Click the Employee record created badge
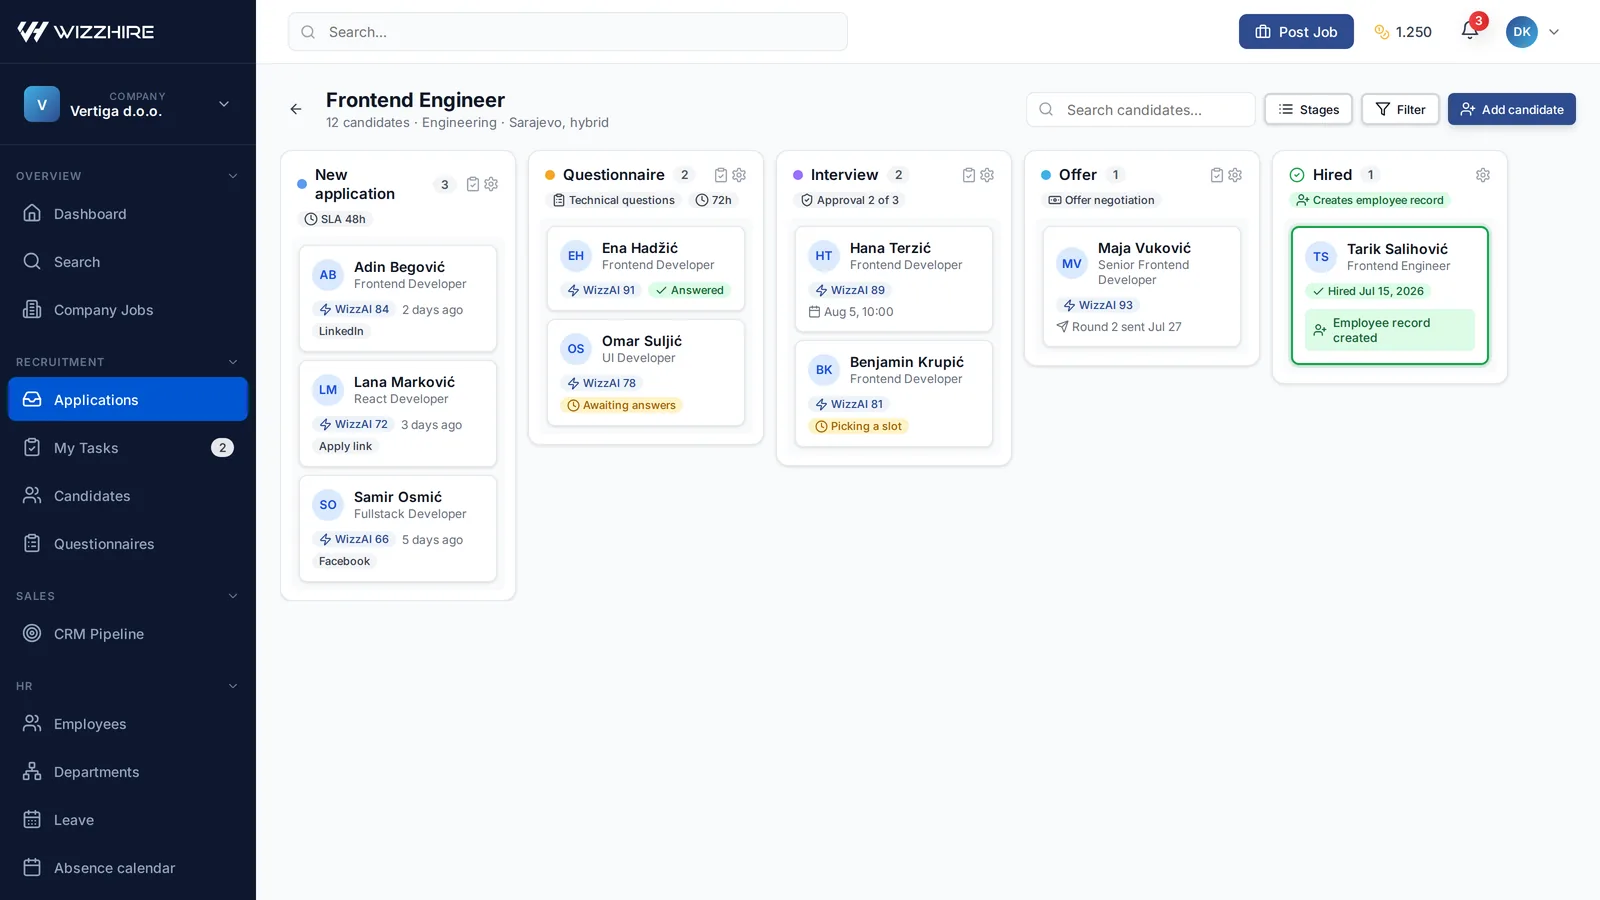The height and width of the screenshot is (900, 1600). (1390, 330)
